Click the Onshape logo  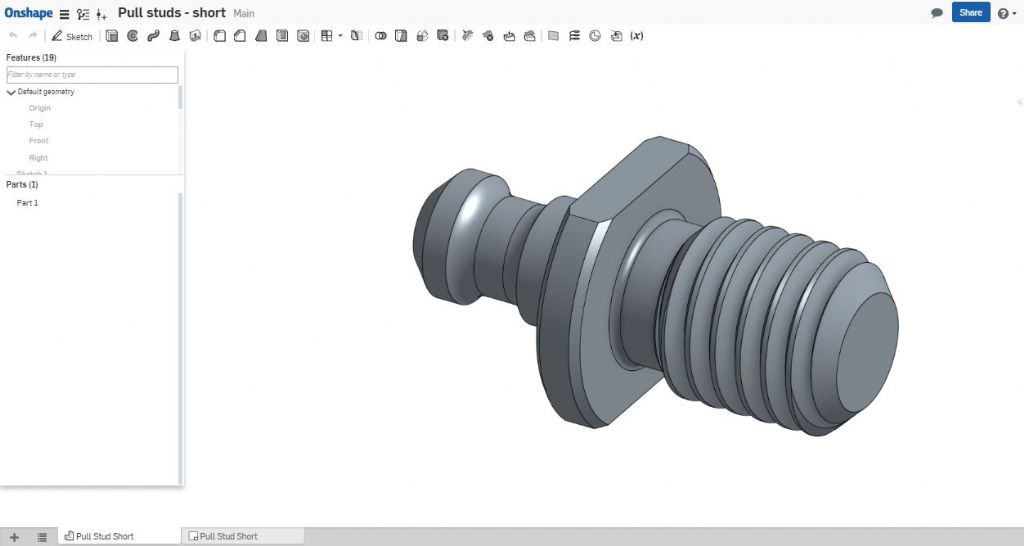(x=29, y=13)
